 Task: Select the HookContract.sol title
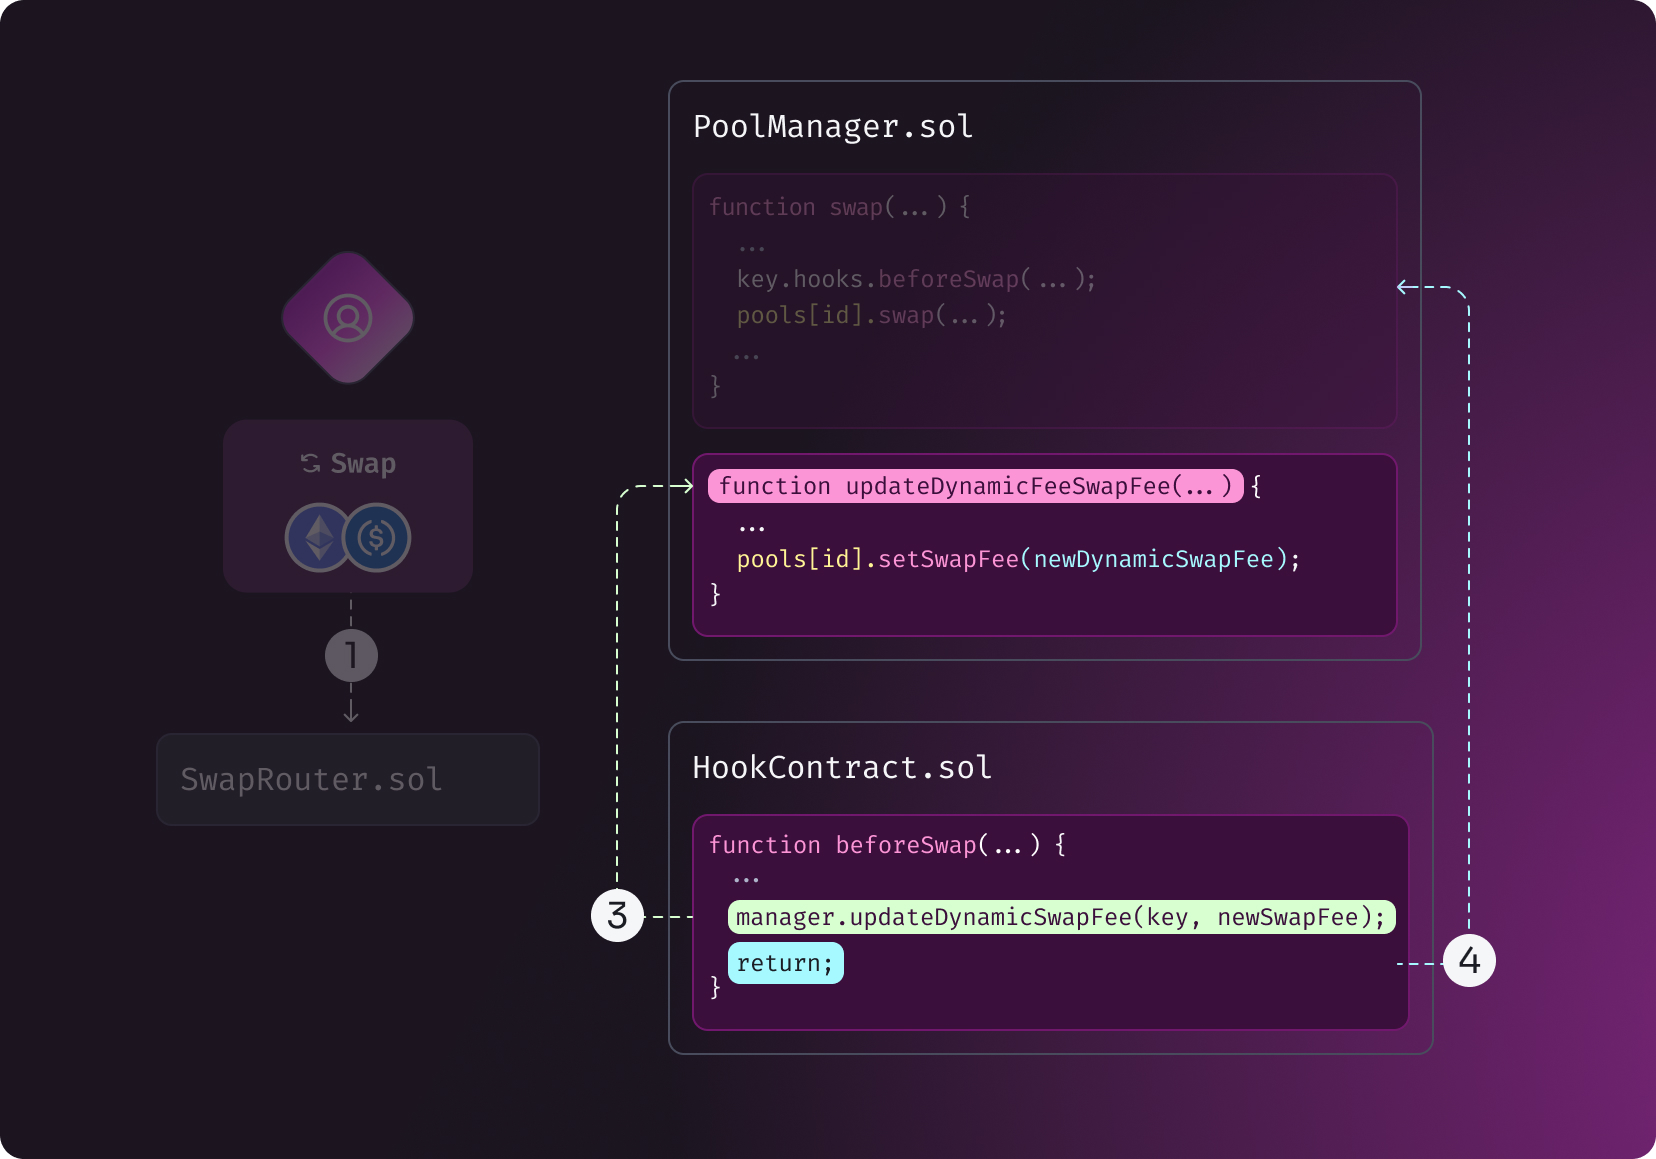pos(841,768)
